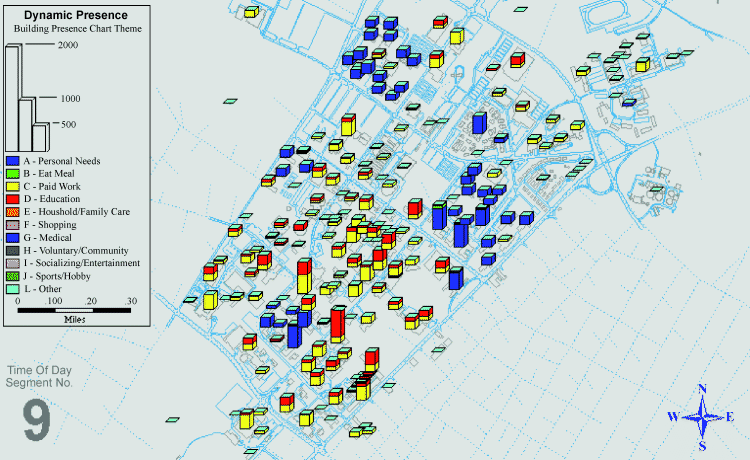Click the compass S letter

[x=702, y=447]
